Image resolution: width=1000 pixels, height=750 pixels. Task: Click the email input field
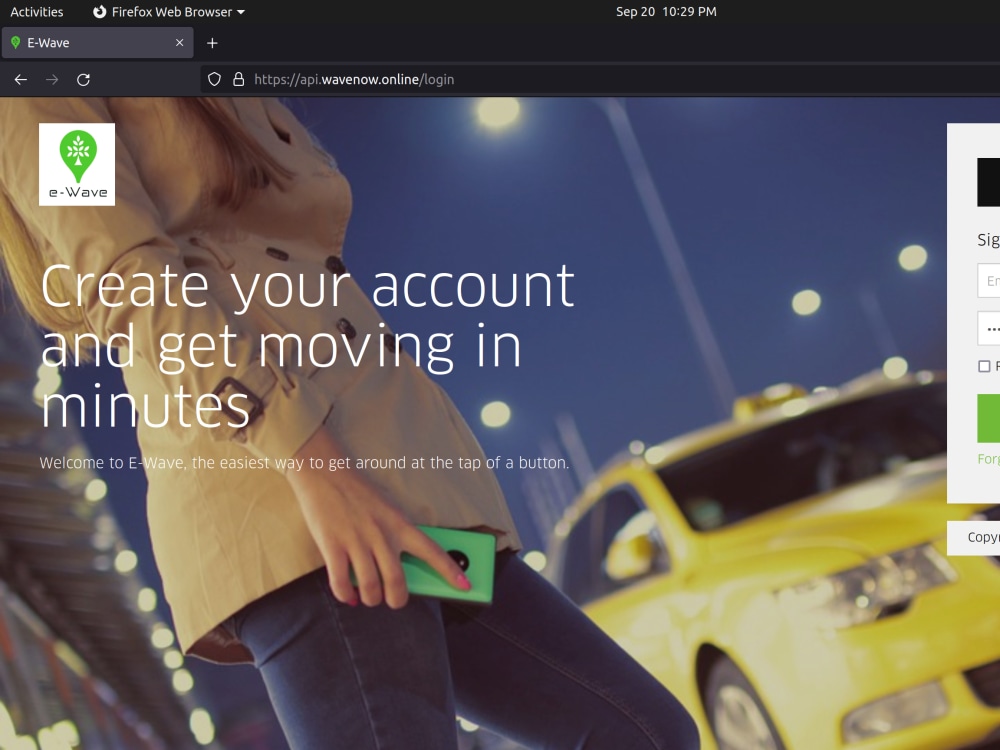click(x=989, y=281)
